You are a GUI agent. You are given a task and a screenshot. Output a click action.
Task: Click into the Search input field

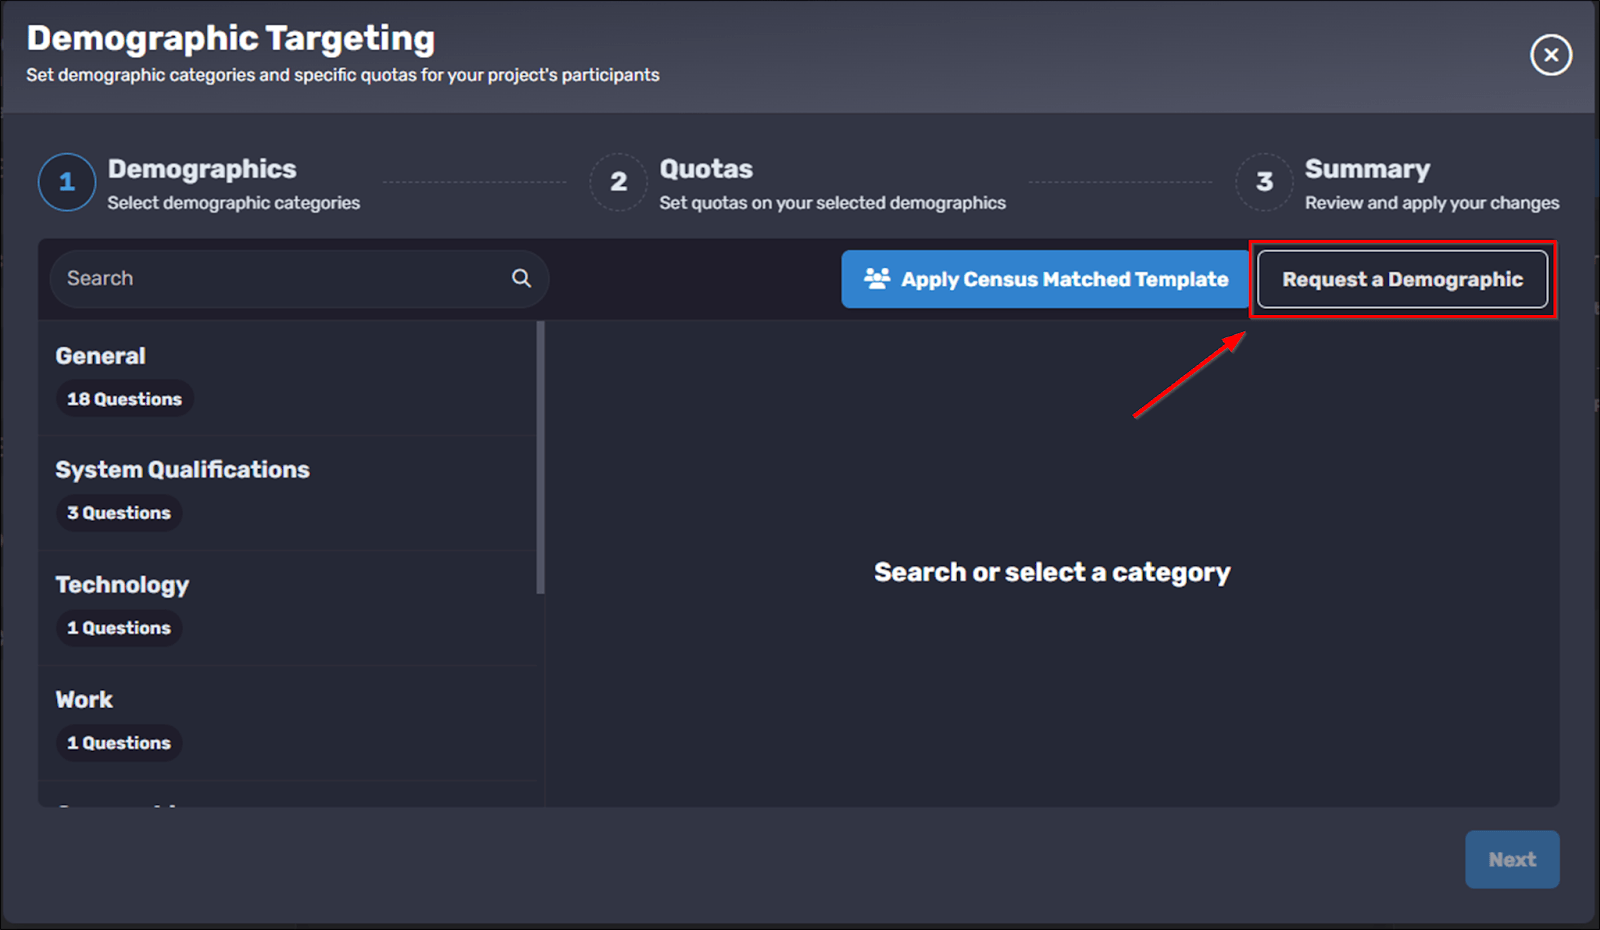click(x=280, y=278)
